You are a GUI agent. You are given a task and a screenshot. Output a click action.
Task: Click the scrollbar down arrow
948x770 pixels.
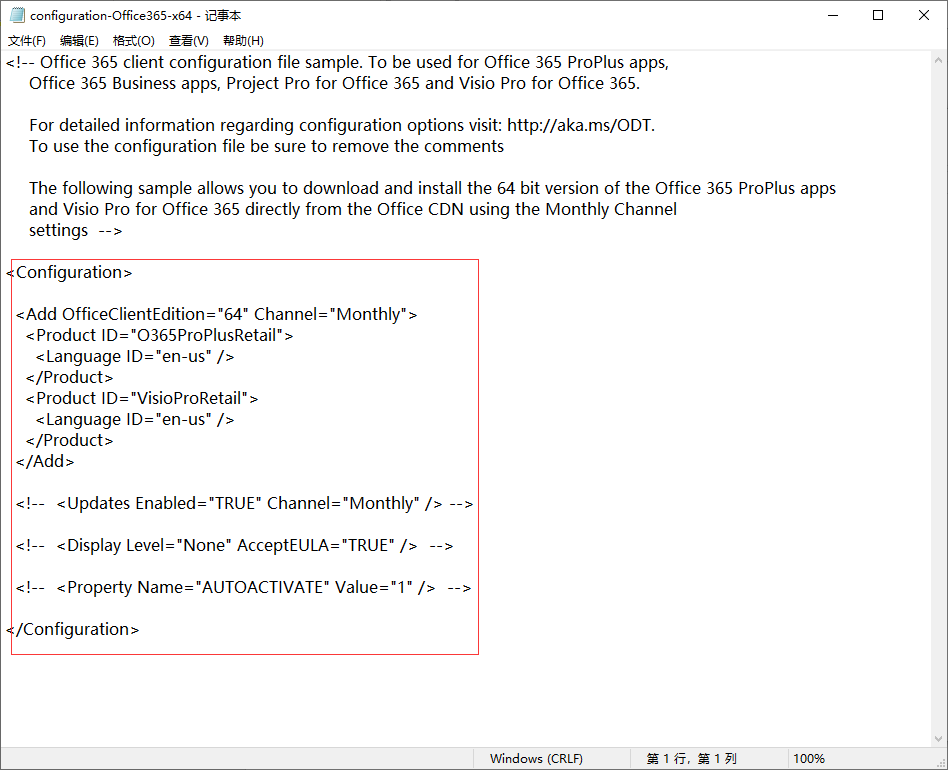pos(938,739)
